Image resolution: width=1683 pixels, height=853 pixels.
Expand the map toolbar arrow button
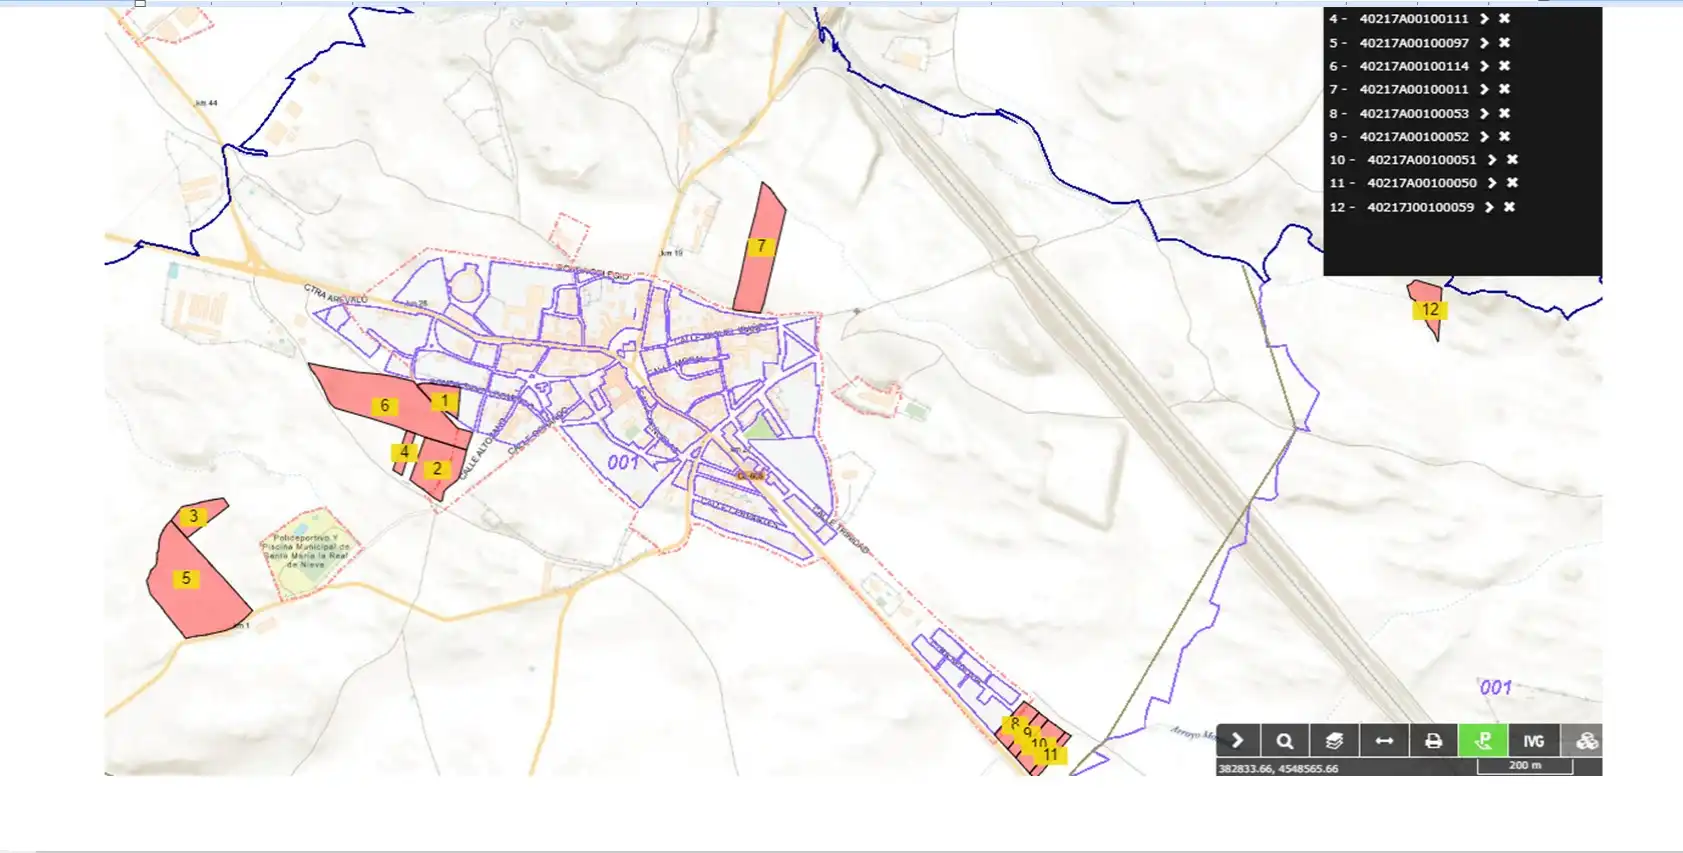pyautogui.click(x=1238, y=741)
